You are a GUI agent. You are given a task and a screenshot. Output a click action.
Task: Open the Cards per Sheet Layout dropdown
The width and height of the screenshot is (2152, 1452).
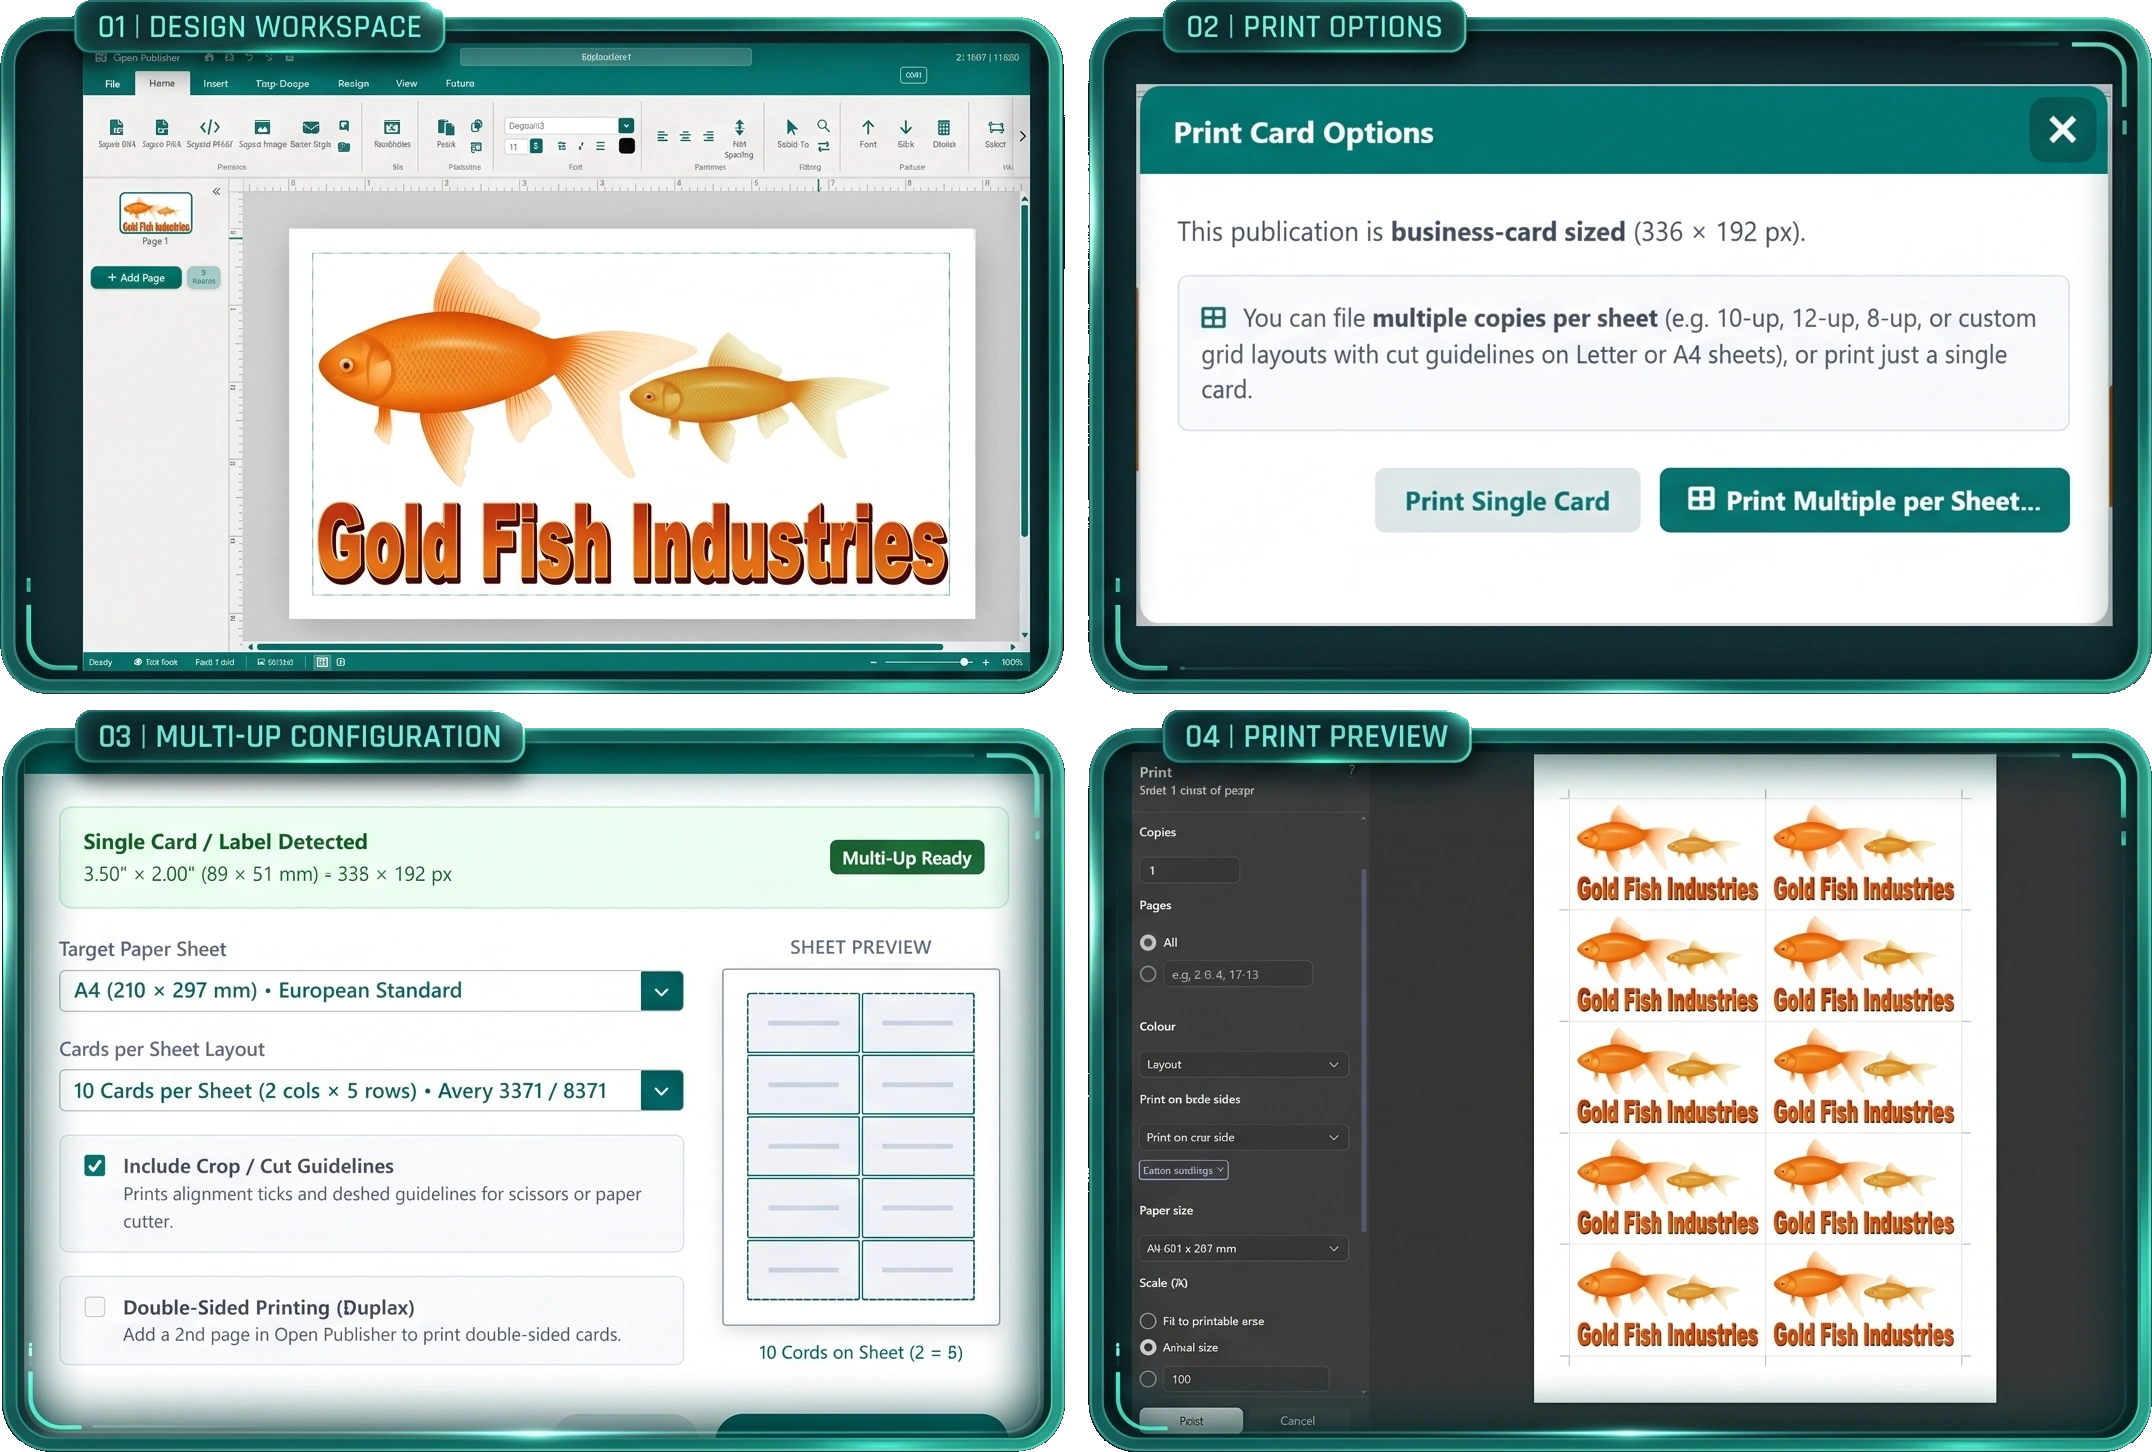[371, 1091]
